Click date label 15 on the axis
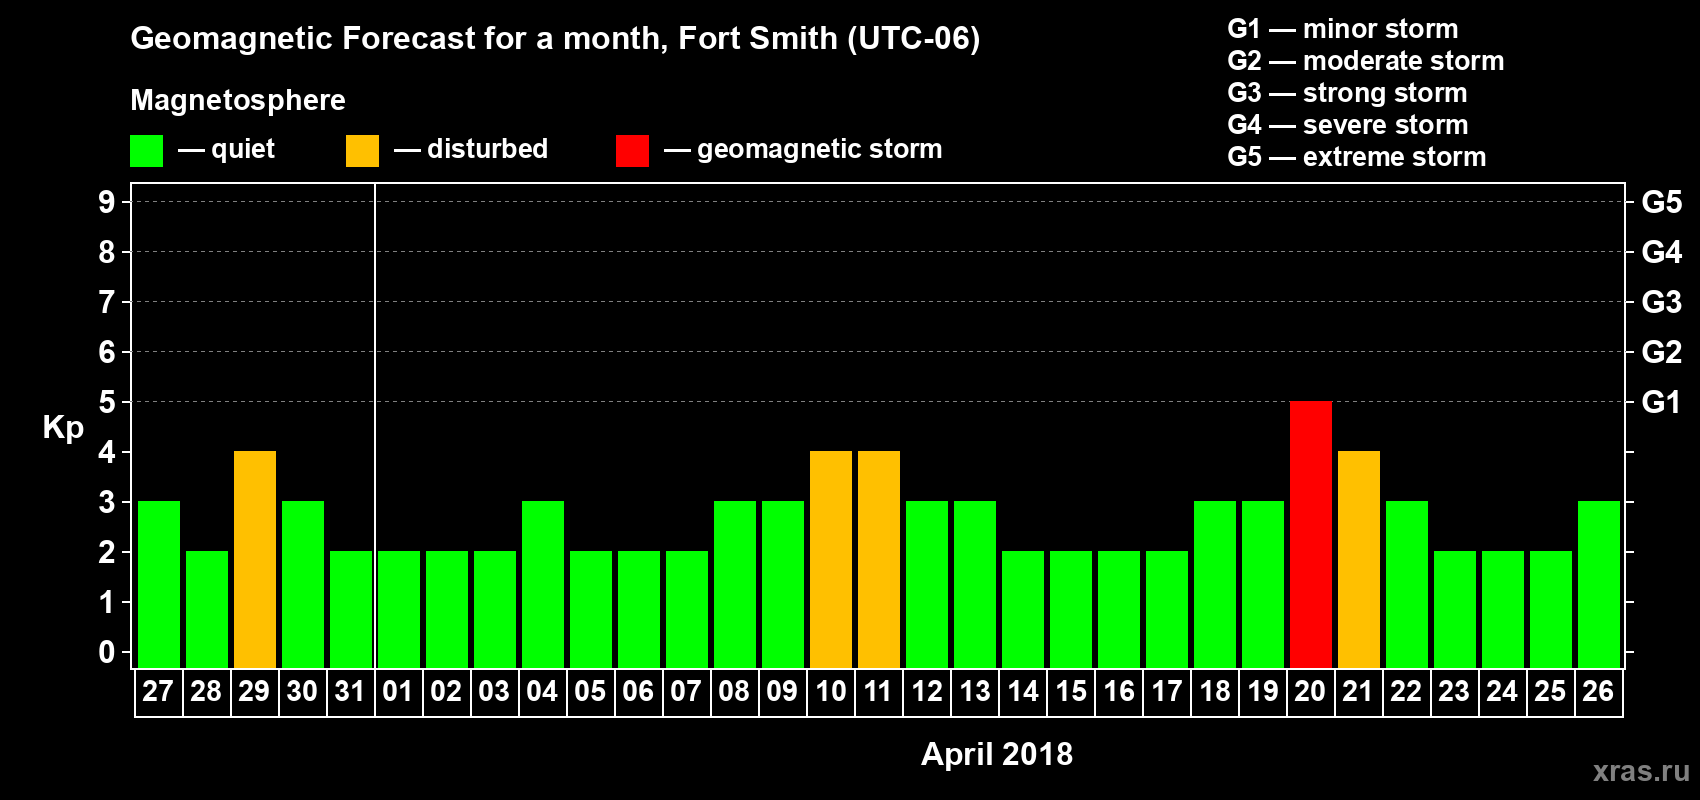Screen dimensions: 1700x800 pyautogui.click(x=1070, y=692)
